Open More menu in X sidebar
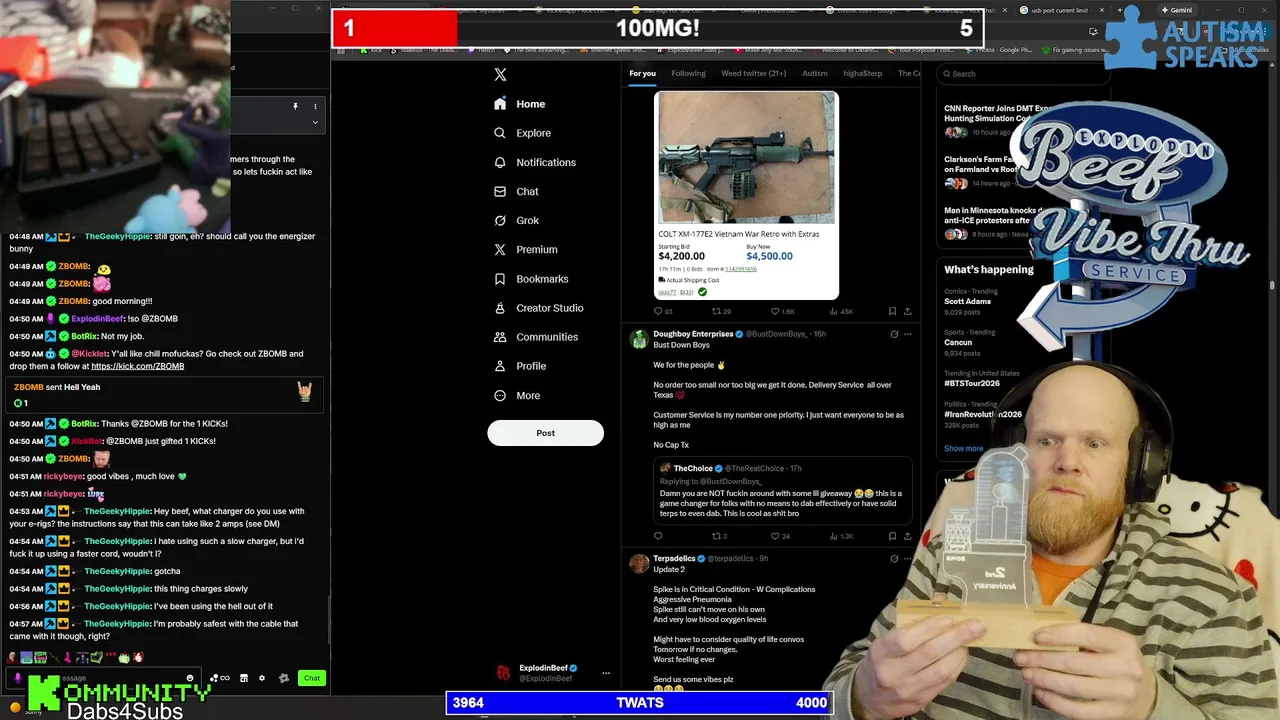Viewport: 1280px width, 720px height. (517, 396)
